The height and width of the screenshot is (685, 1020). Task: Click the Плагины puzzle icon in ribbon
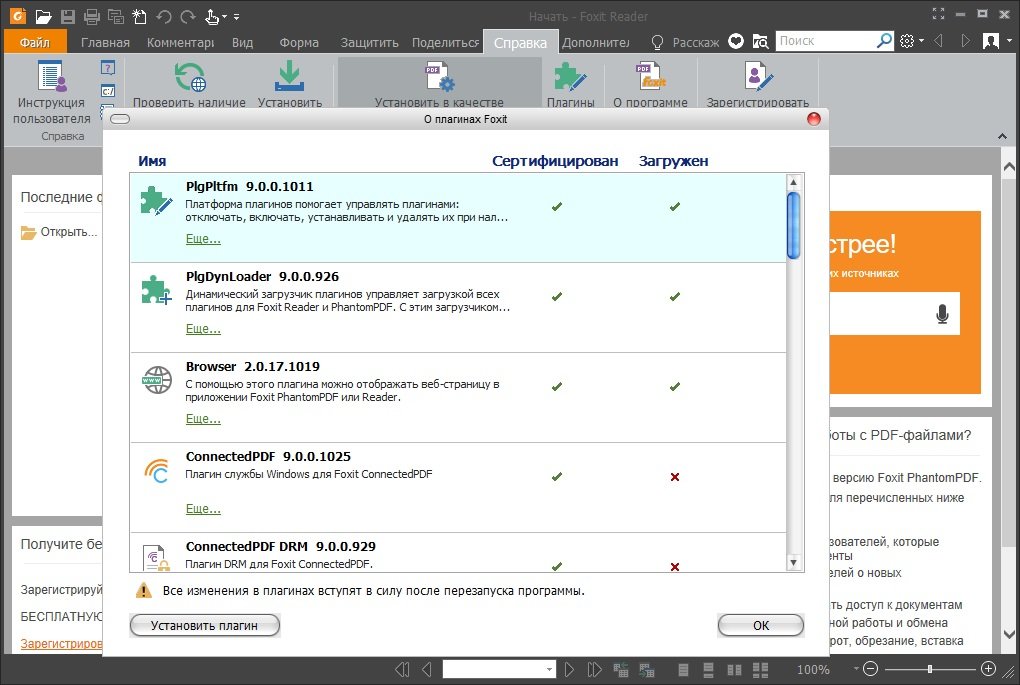tap(570, 78)
